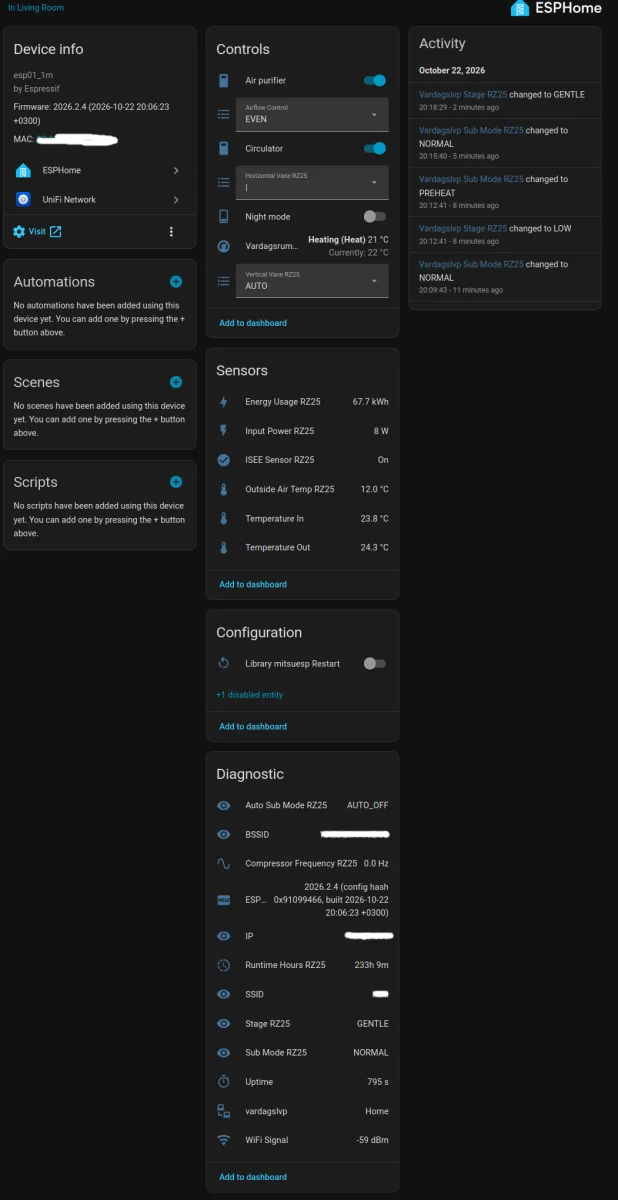Add Controls card to dashboard
Viewport: 618px width, 1200px height.
pyautogui.click(x=253, y=323)
